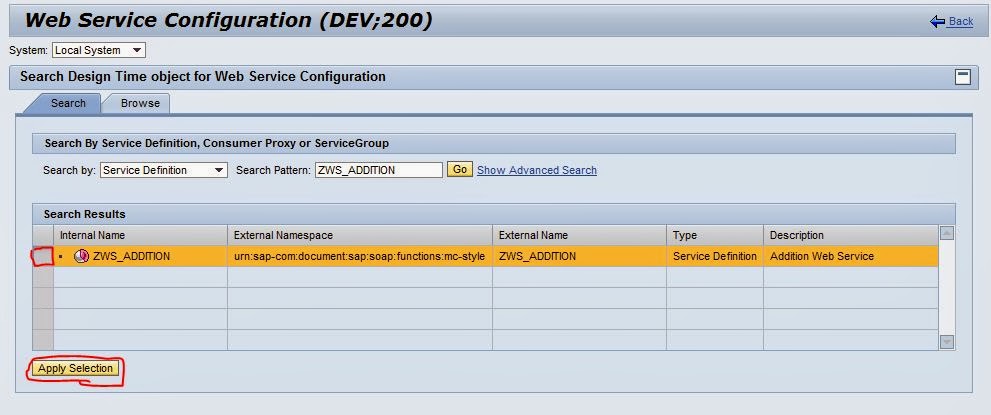Click the Back link text

(961, 21)
